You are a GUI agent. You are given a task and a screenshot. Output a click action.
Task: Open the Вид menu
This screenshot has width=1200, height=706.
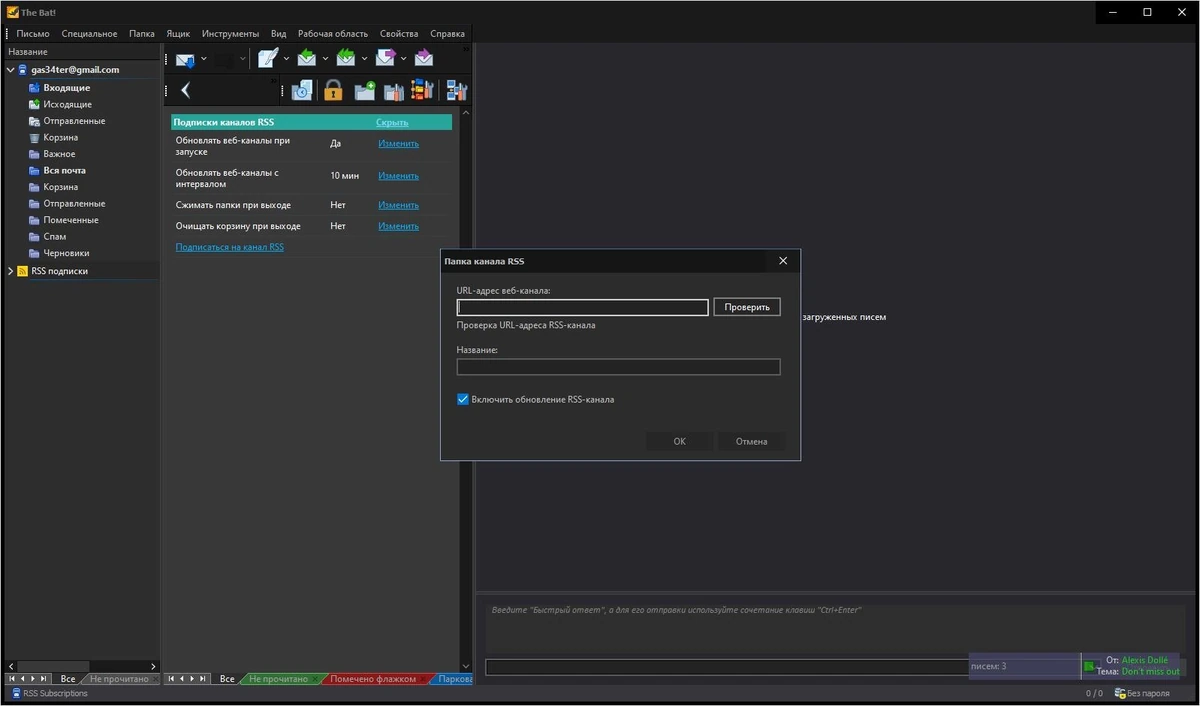click(x=279, y=33)
